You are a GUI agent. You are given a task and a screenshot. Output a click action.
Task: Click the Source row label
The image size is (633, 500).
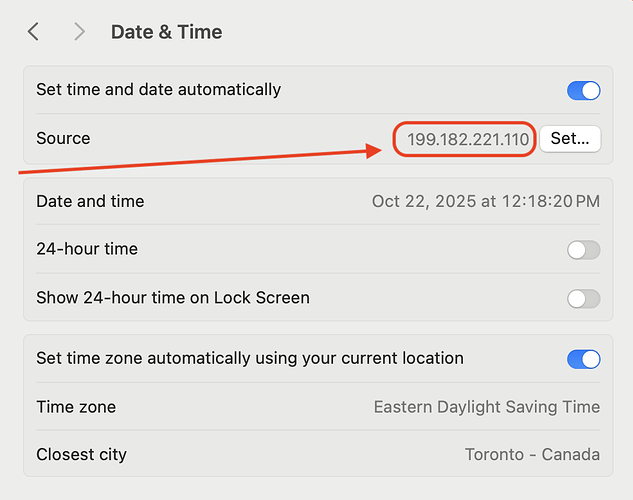point(63,139)
